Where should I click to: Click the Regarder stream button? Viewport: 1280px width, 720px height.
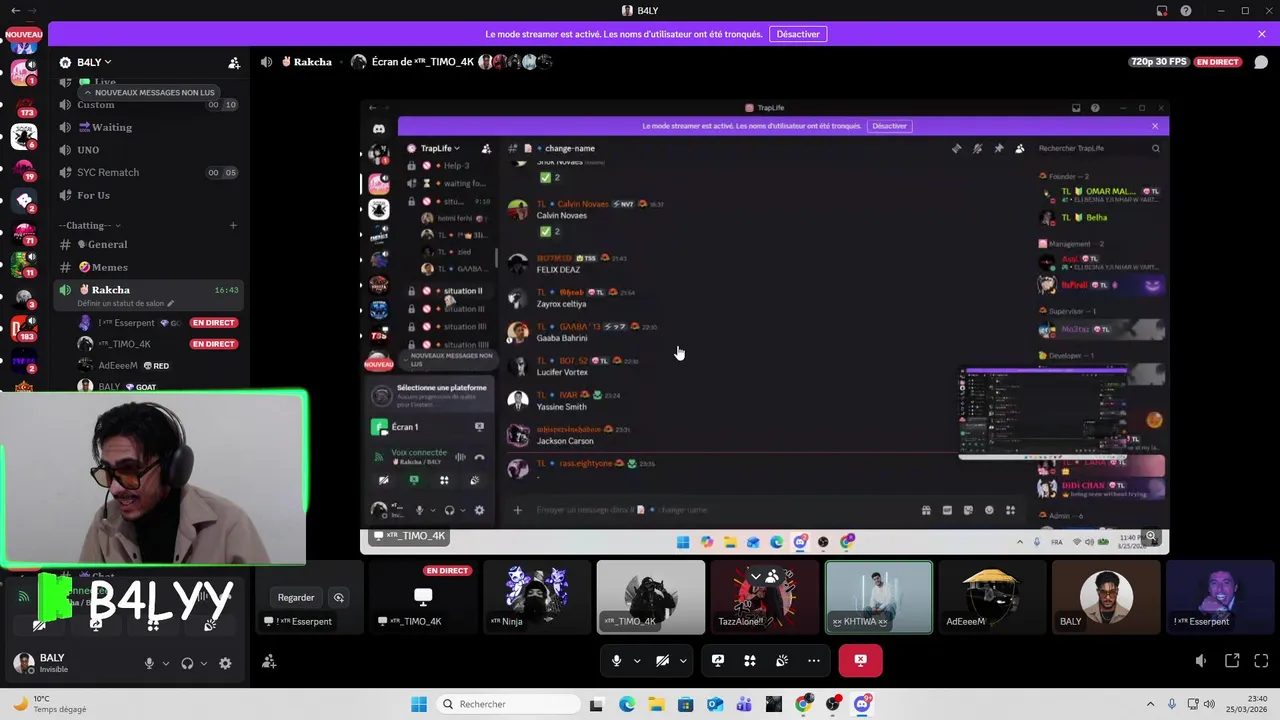(296, 597)
